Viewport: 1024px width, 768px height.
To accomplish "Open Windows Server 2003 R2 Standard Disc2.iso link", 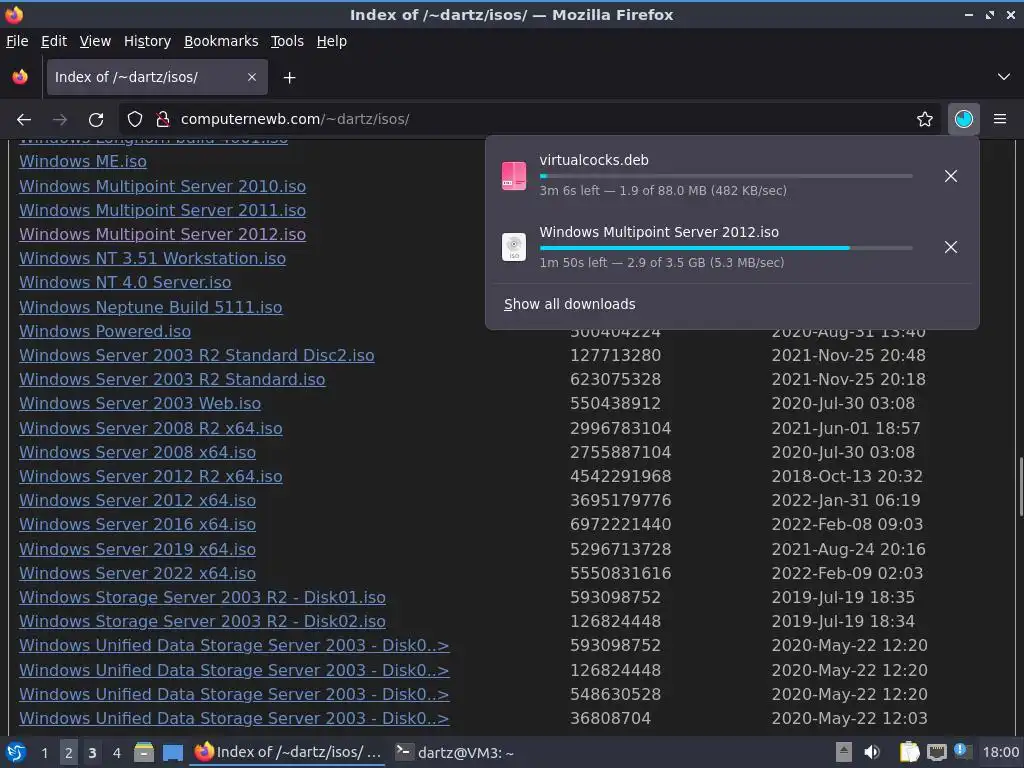I will [197, 355].
